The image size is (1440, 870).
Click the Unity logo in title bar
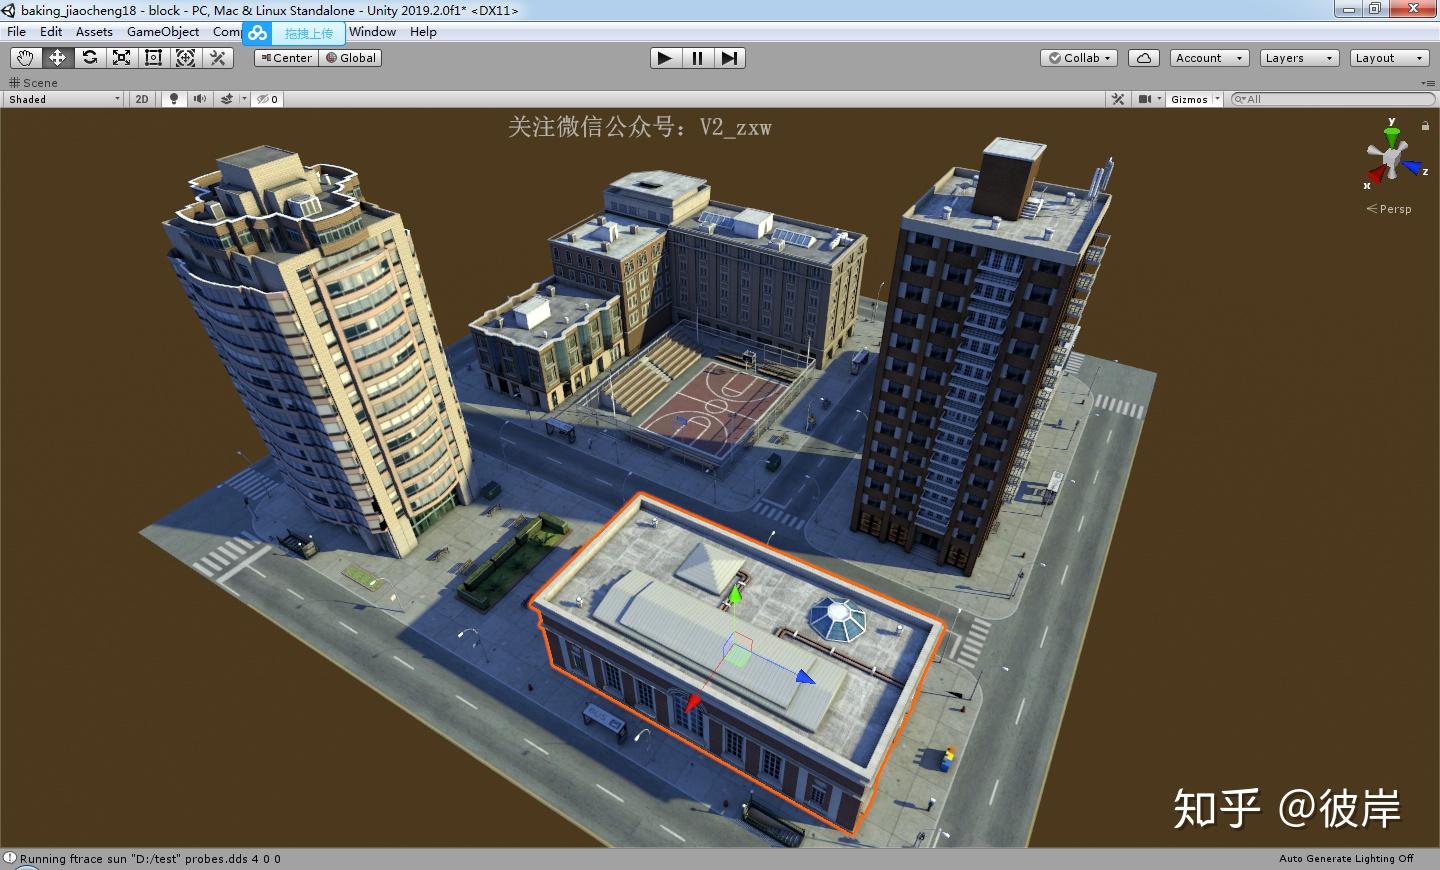[9, 10]
